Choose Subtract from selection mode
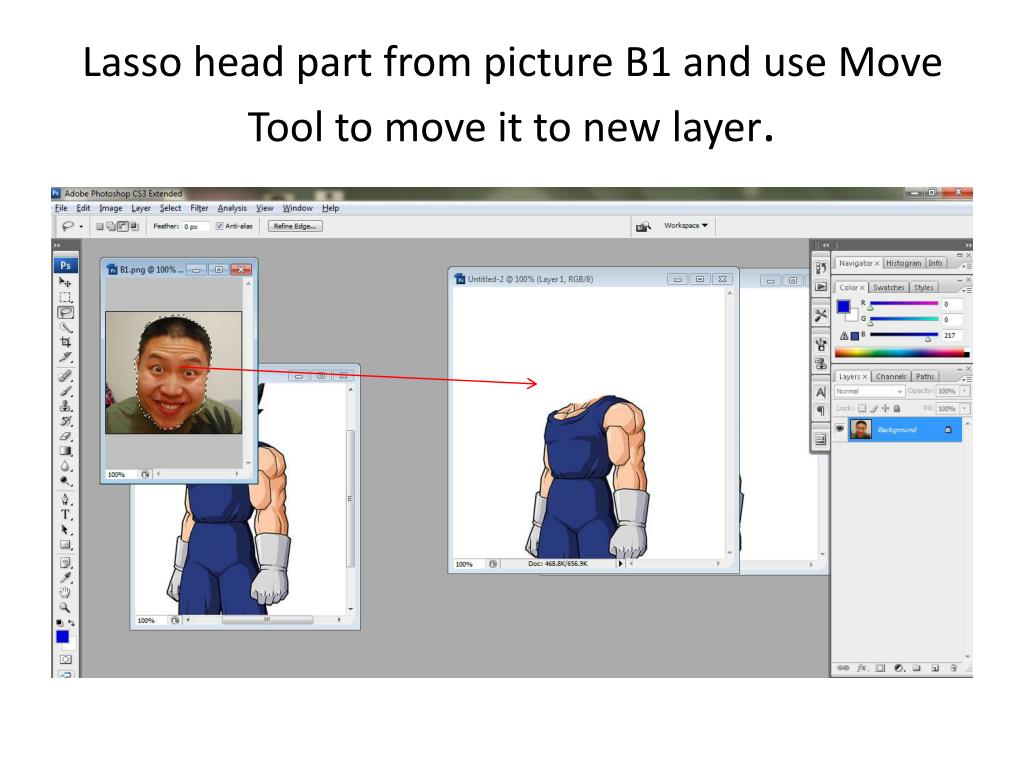The image size is (1024, 768). [x=123, y=227]
